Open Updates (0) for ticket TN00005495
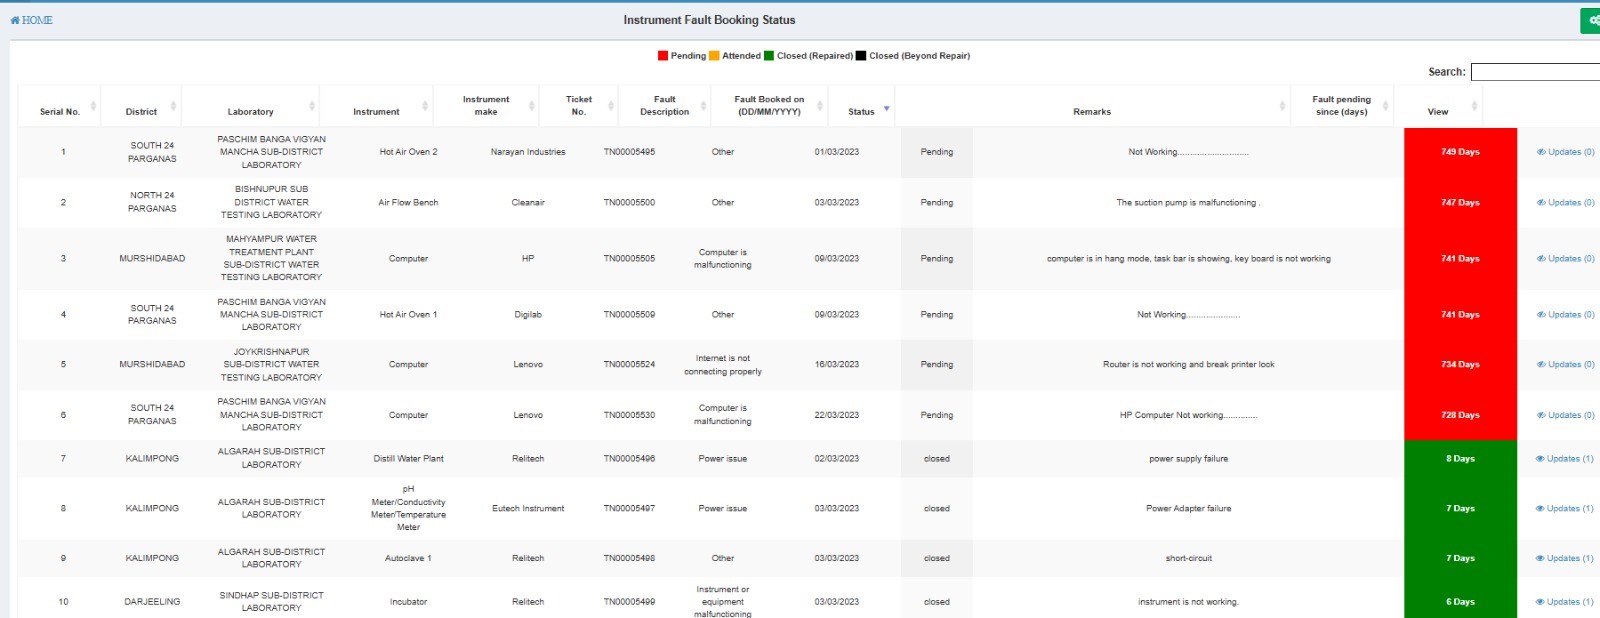This screenshot has height=618, width=1600. click(x=1566, y=152)
